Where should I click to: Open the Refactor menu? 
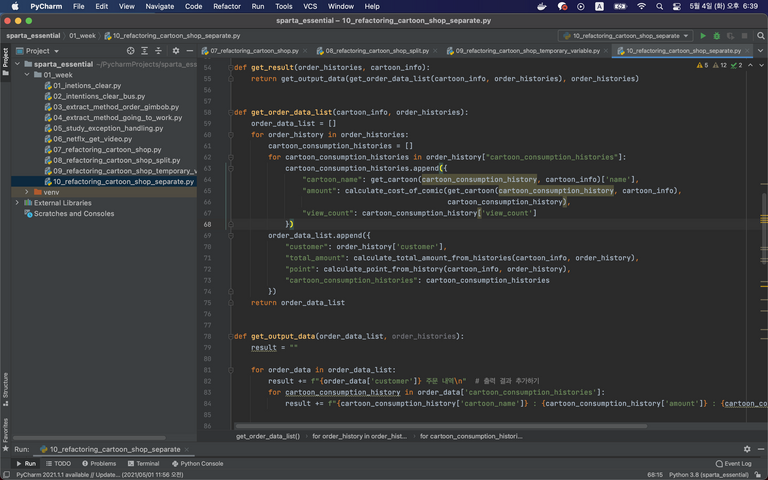click(x=227, y=6)
